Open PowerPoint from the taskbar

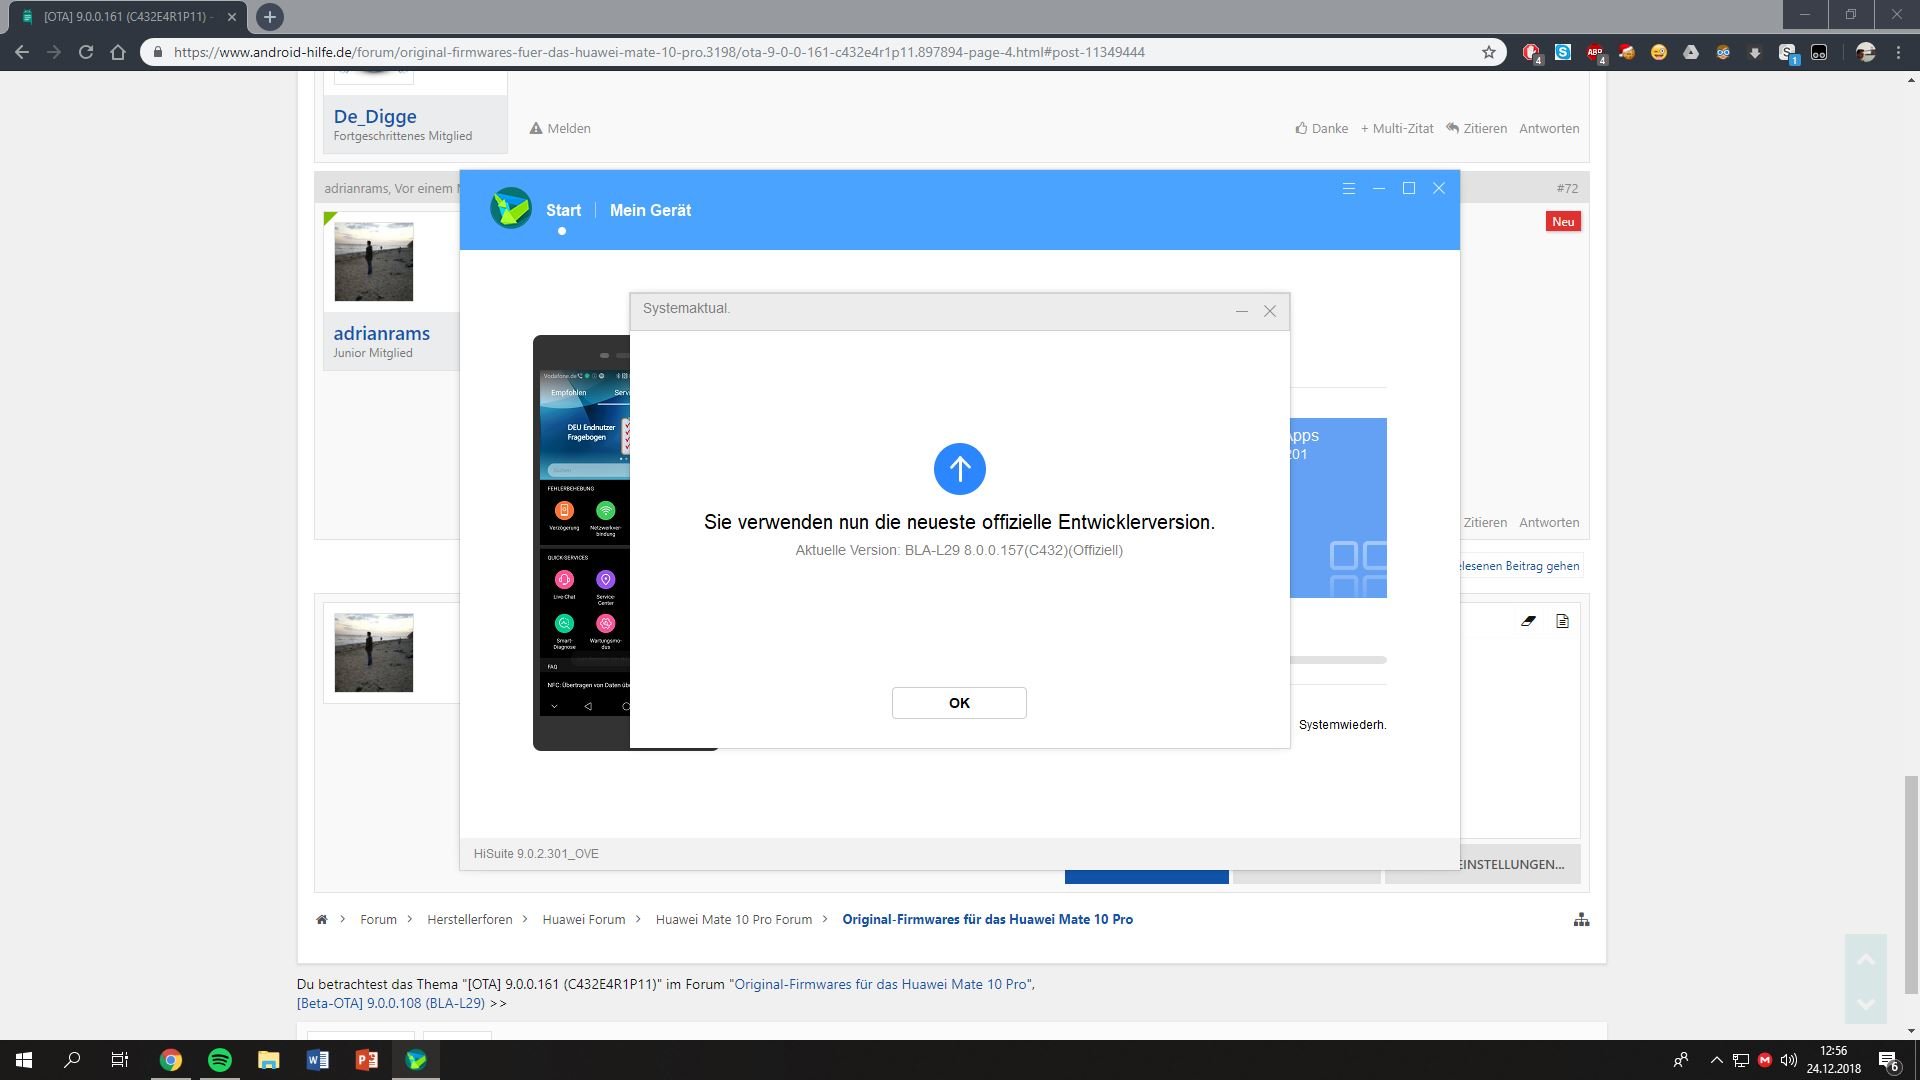[366, 1060]
